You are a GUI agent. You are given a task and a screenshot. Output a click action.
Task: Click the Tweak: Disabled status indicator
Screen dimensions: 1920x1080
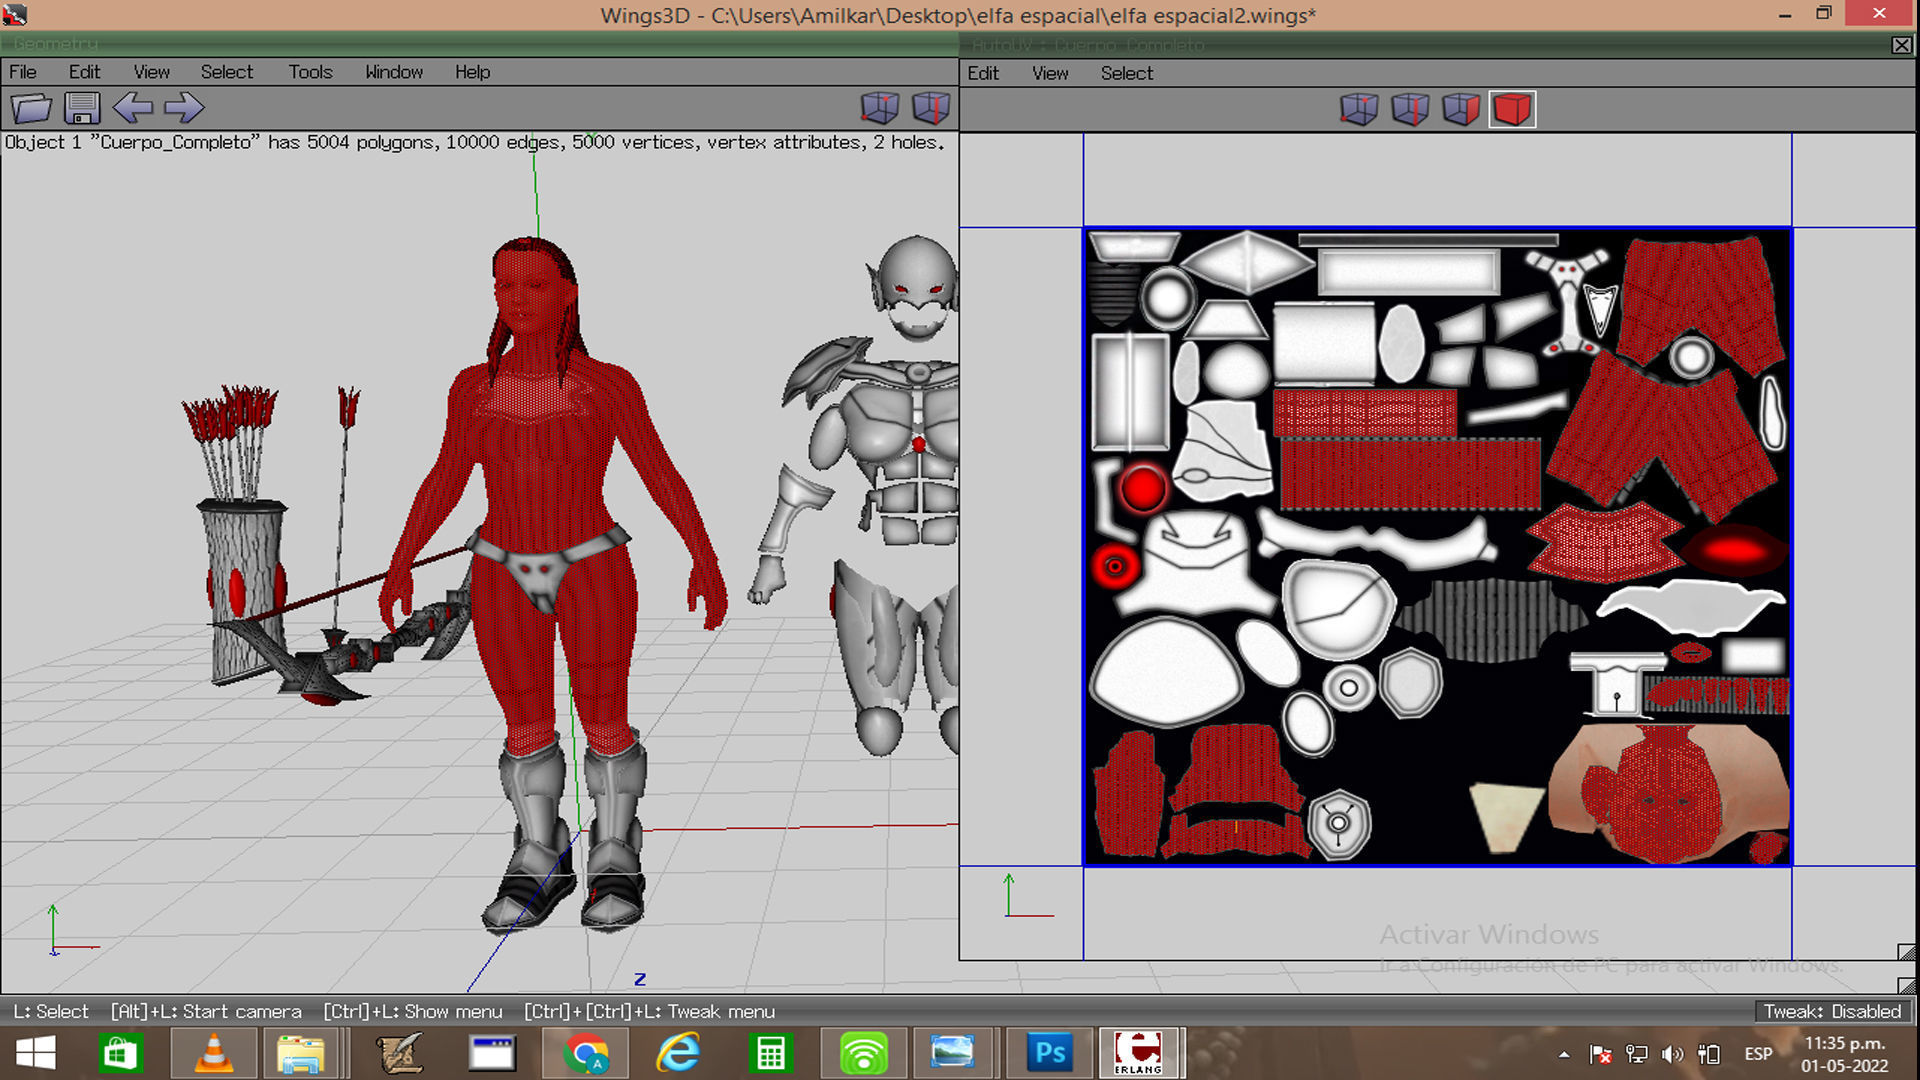1832,1011
